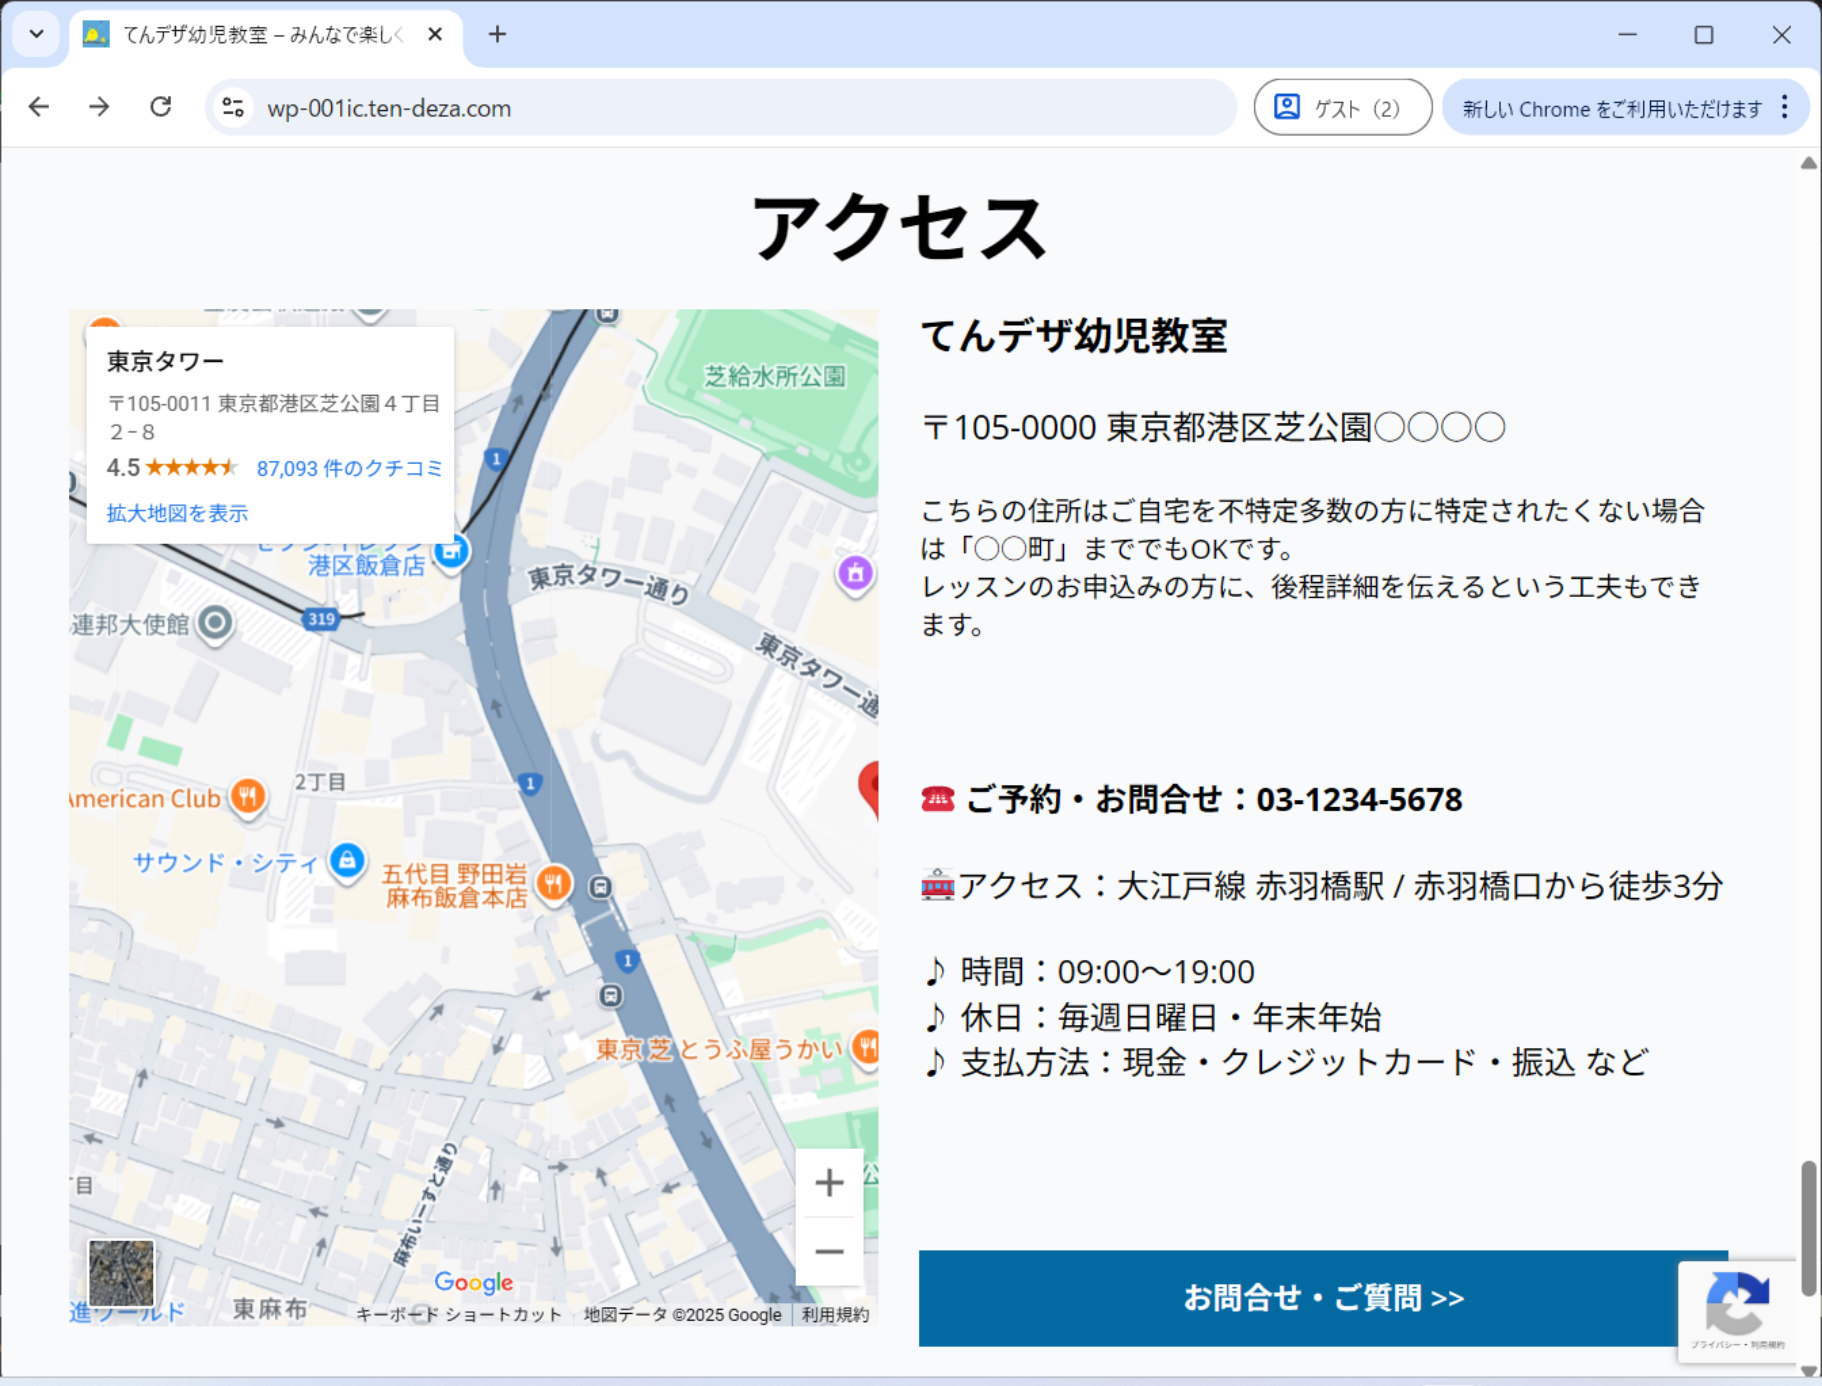Open the ゲスト profile menu
Viewport: 1822px width, 1386px height.
coord(1342,107)
